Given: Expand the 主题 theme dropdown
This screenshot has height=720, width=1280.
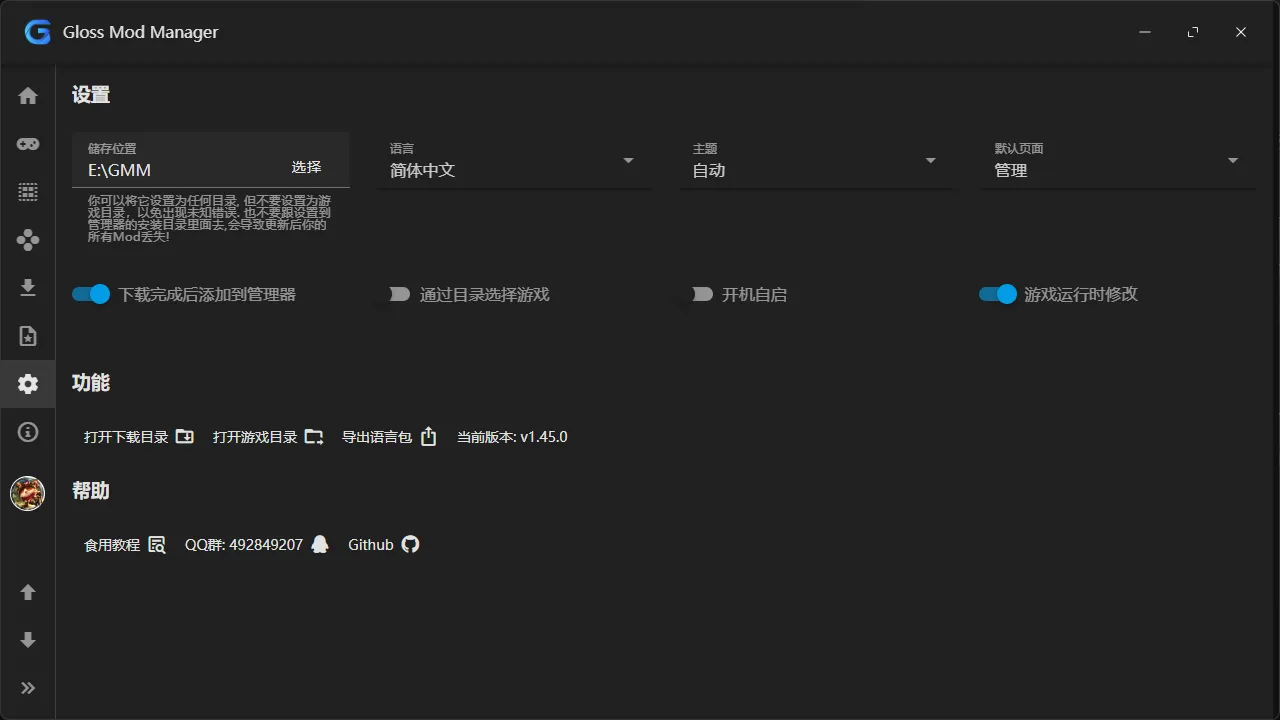Looking at the screenshot, I should pos(930,160).
